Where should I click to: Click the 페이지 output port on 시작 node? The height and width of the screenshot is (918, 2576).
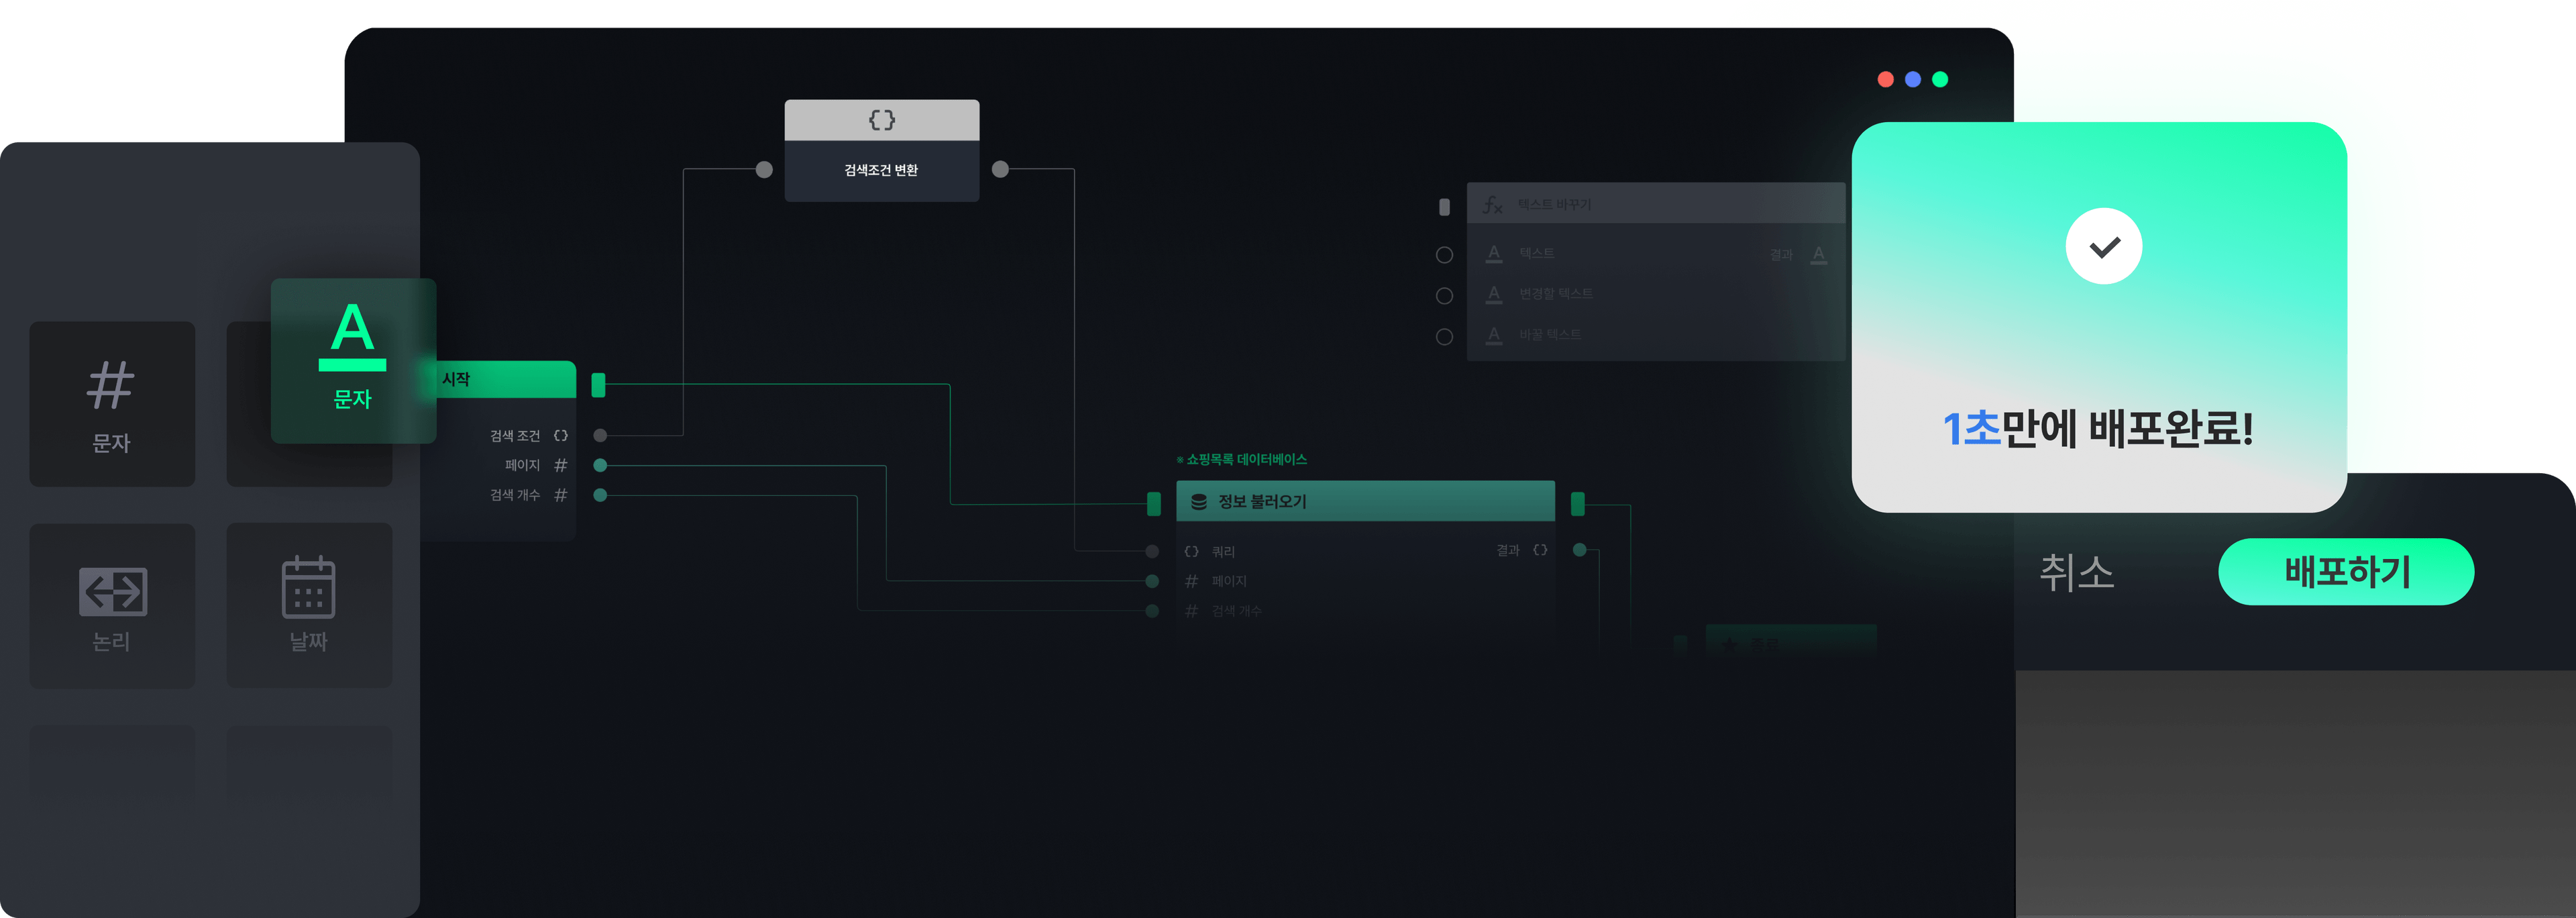pyautogui.click(x=600, y=465)
